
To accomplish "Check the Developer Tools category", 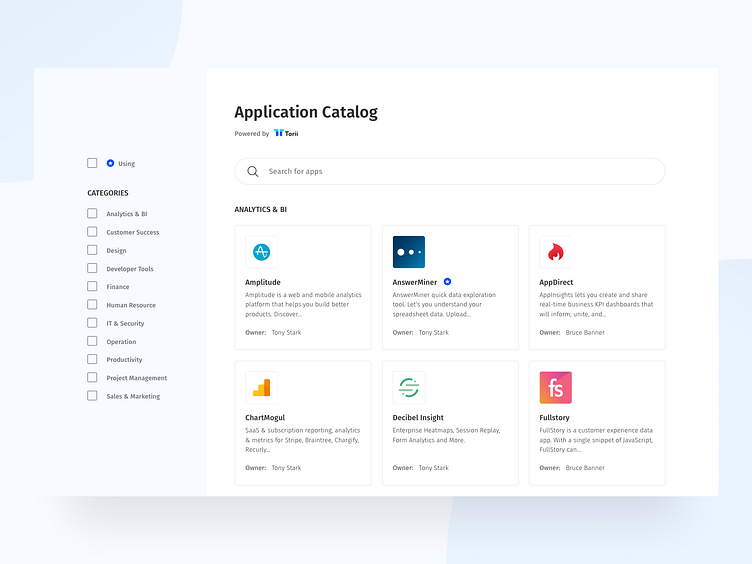I will tap(92, 268).
